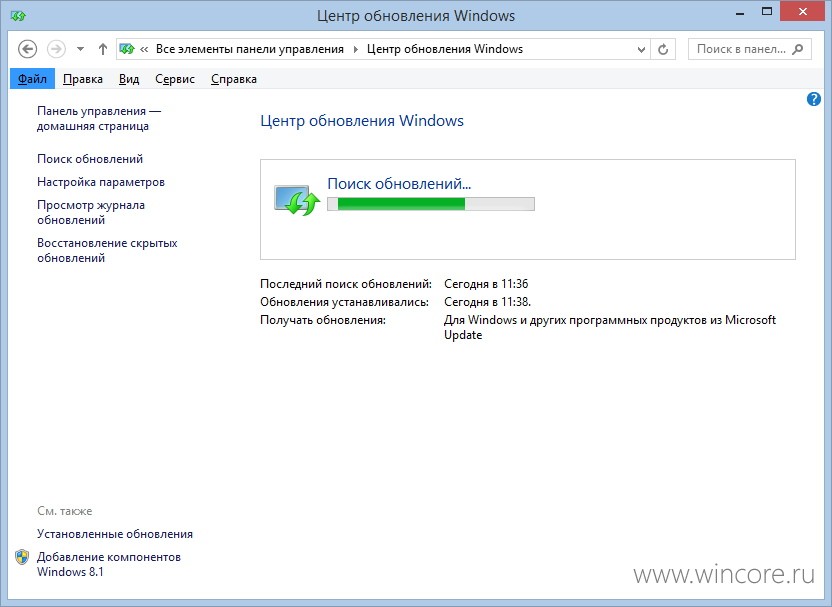The width and height of the screenshot is (832, 607).
Task: Click the Все элементы панели управления breadcrumb
Action: point(250,49)
